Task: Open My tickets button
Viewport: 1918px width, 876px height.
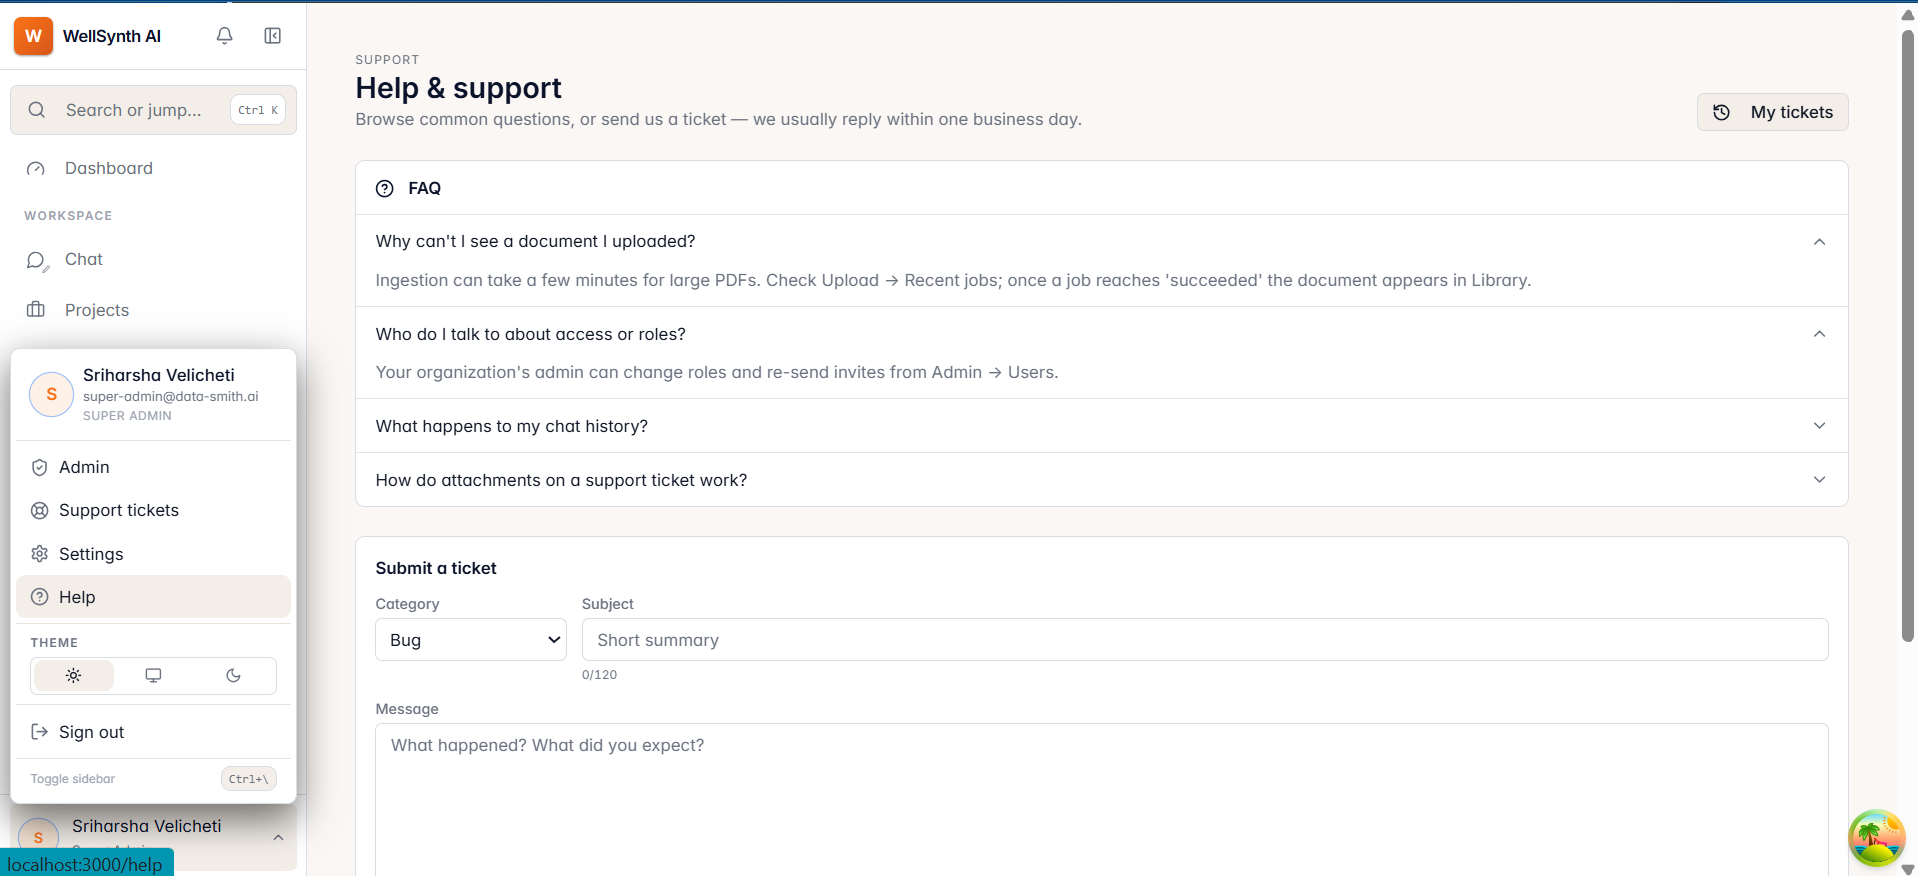Action: pos(1772,112)
